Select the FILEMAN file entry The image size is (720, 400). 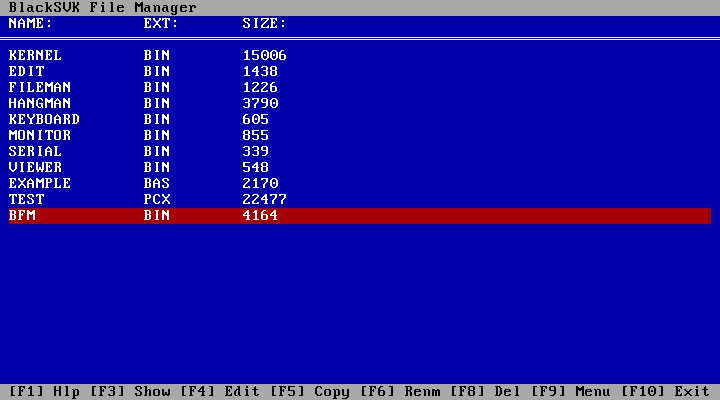[x=360, y=88]
